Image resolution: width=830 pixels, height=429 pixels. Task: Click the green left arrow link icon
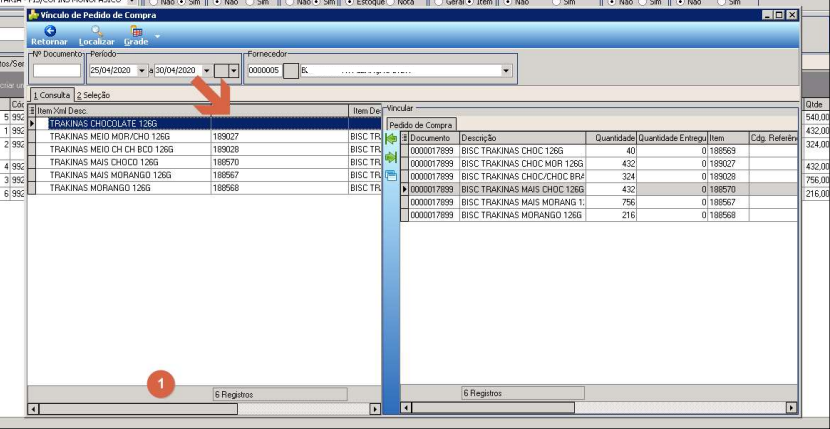click(391, 139)
